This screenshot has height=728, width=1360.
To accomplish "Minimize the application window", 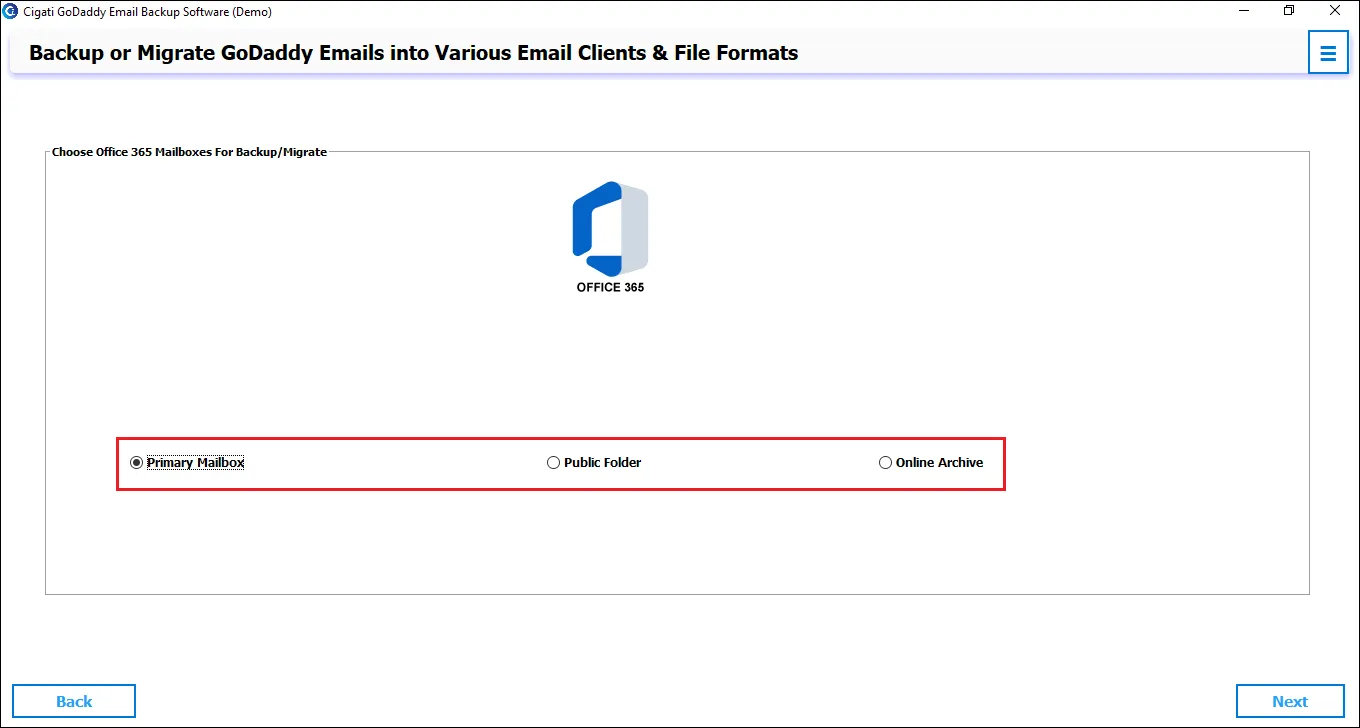I will coord(1243,11).
